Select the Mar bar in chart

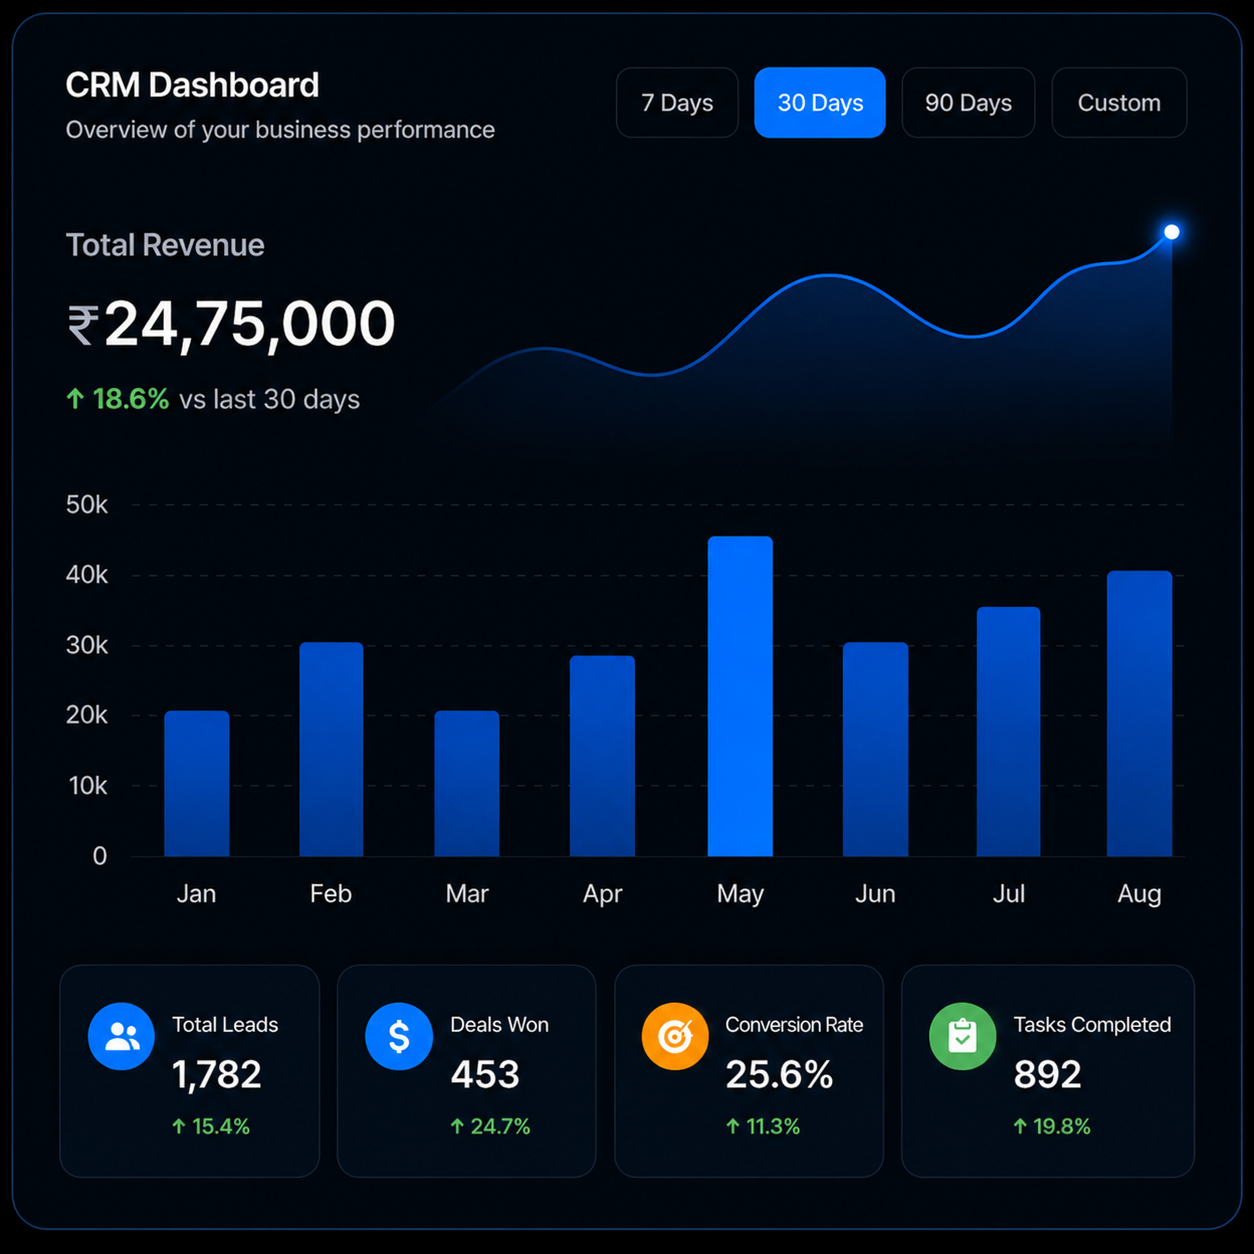click(x=467, y=783)
